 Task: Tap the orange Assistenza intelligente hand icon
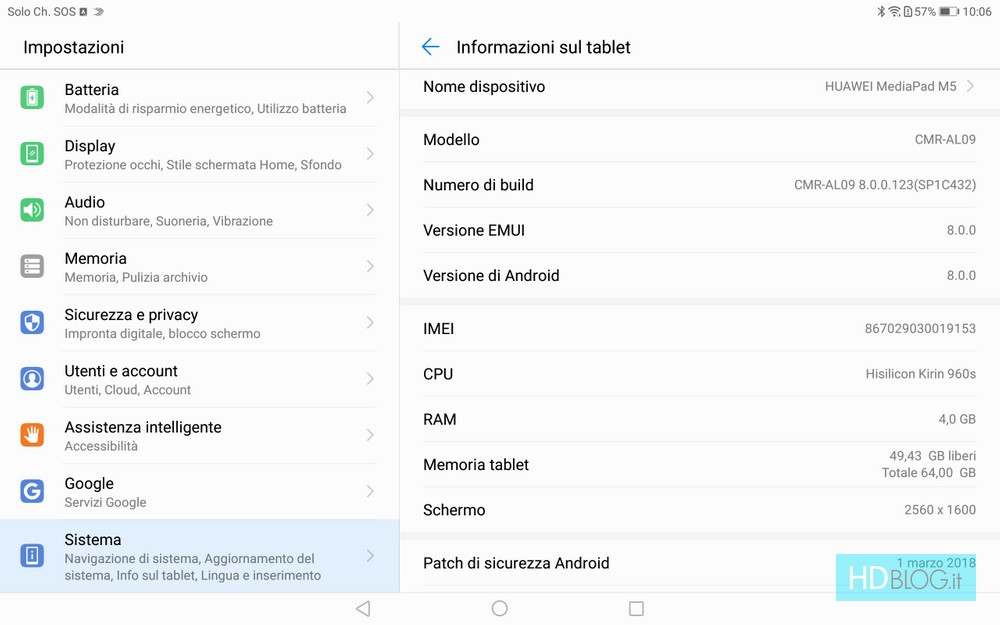(32, 435)
